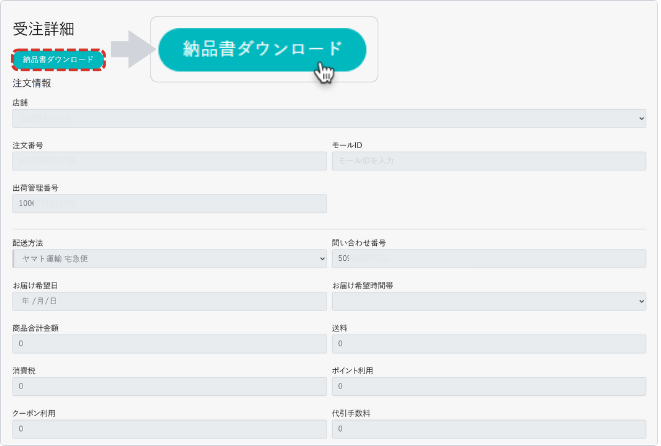Focus the ポイント利用 field
Viewport: 661px width, 446px height.
(488, 387)
